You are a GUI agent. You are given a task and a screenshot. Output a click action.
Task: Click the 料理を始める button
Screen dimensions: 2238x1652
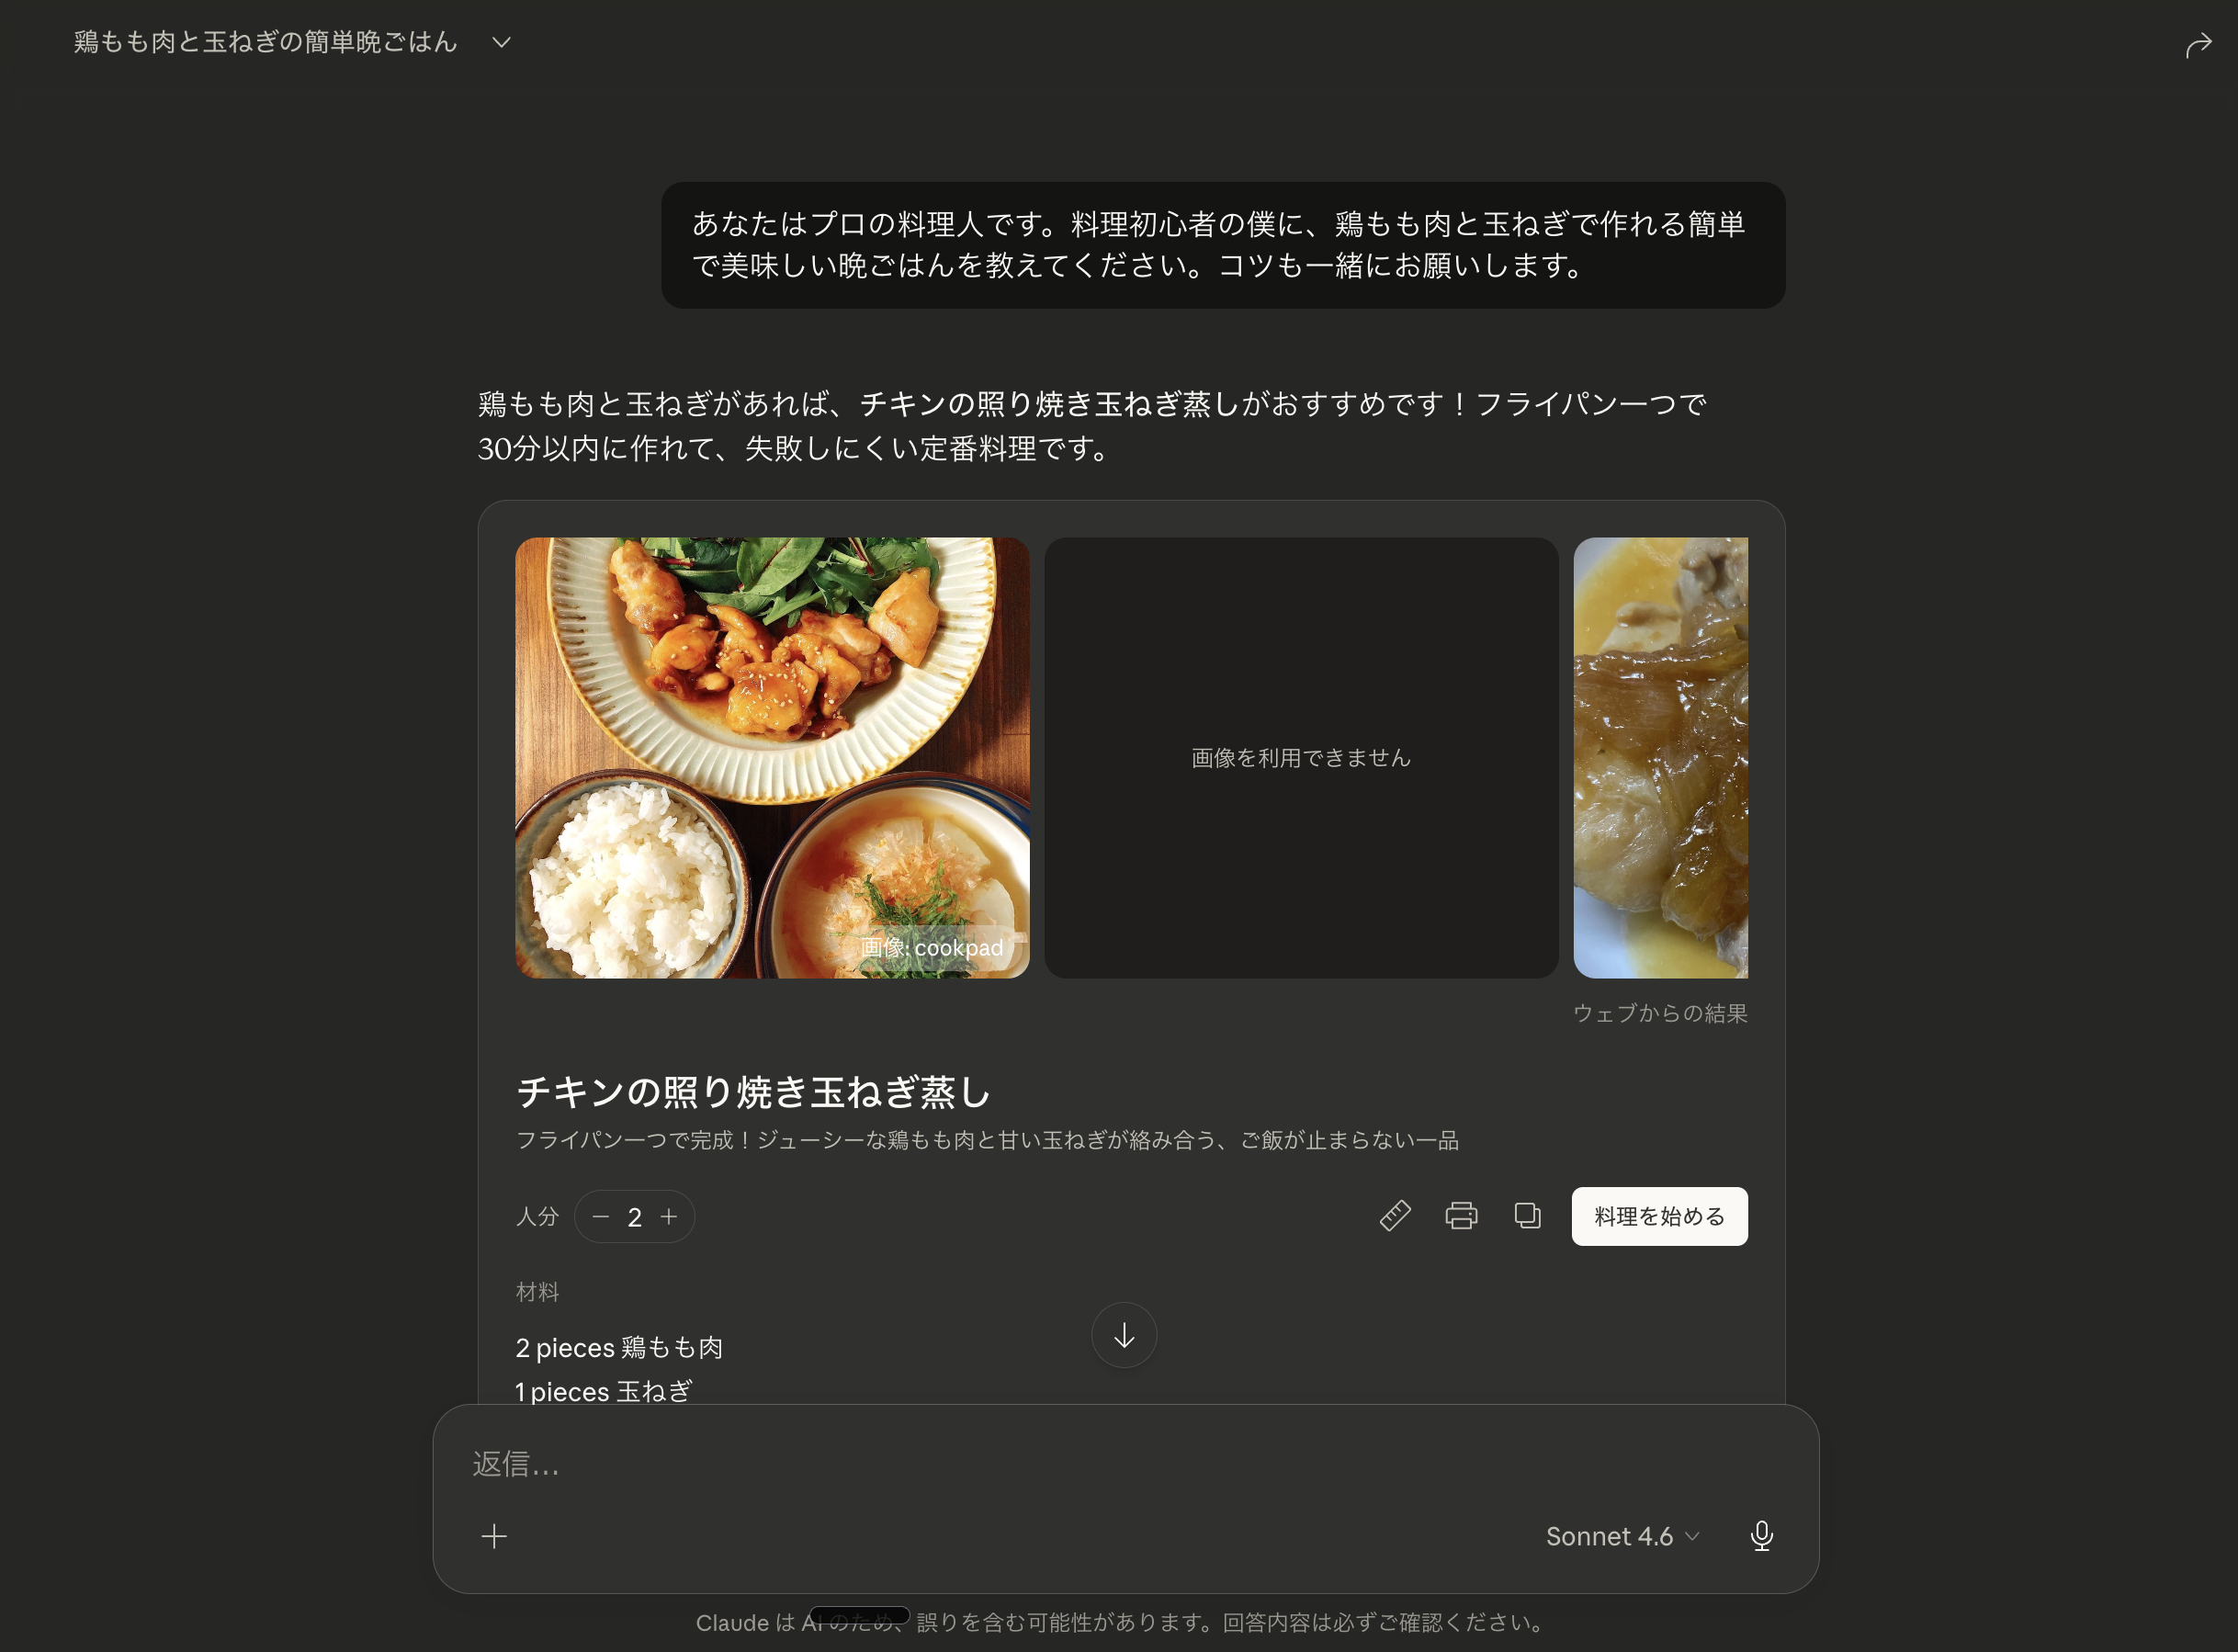pos(1658,1216)
